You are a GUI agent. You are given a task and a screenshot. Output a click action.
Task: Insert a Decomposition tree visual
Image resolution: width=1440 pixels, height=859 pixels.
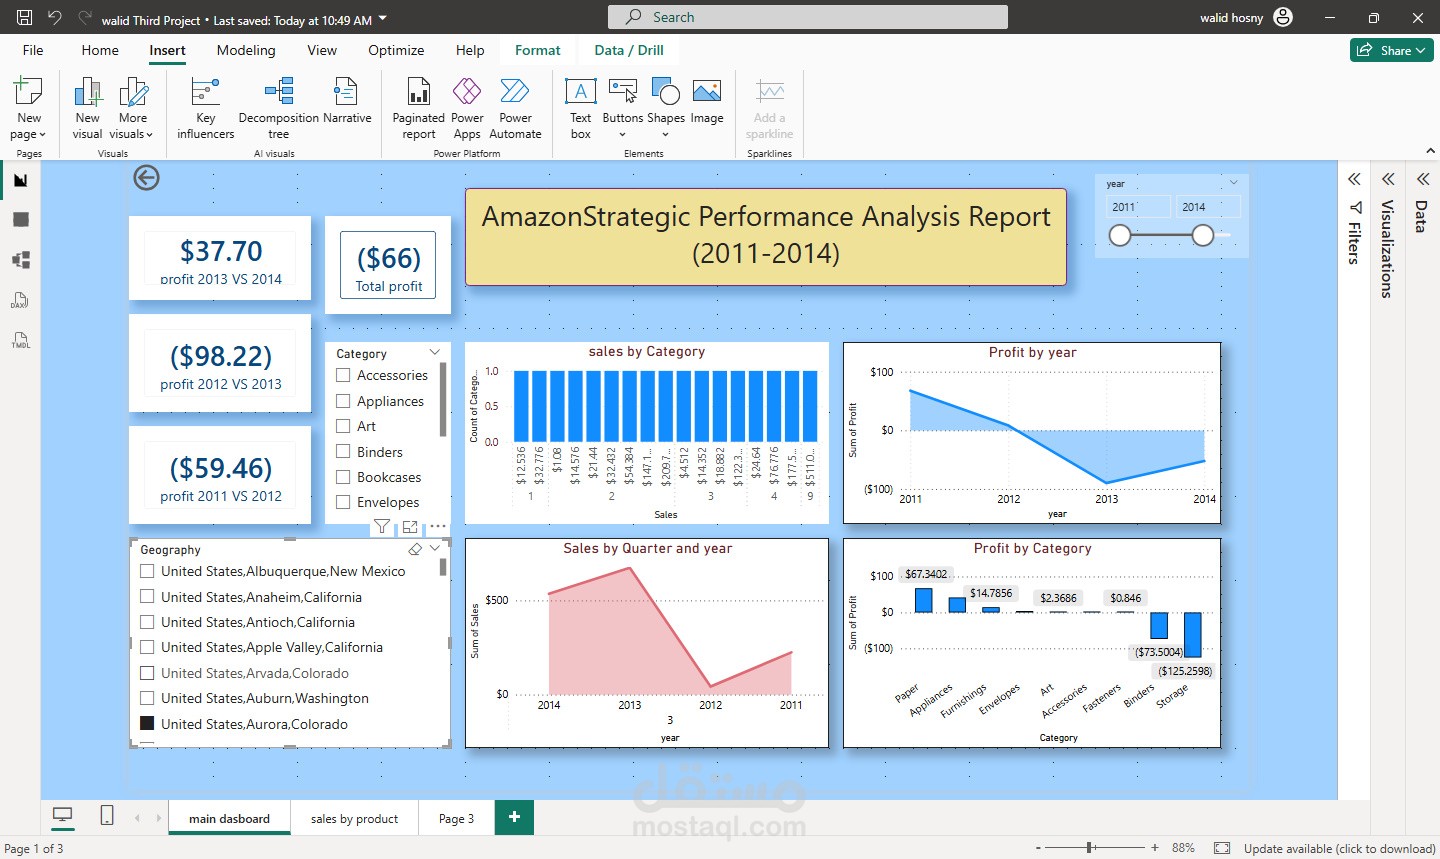pyautogui.click(x=277, y=105)
